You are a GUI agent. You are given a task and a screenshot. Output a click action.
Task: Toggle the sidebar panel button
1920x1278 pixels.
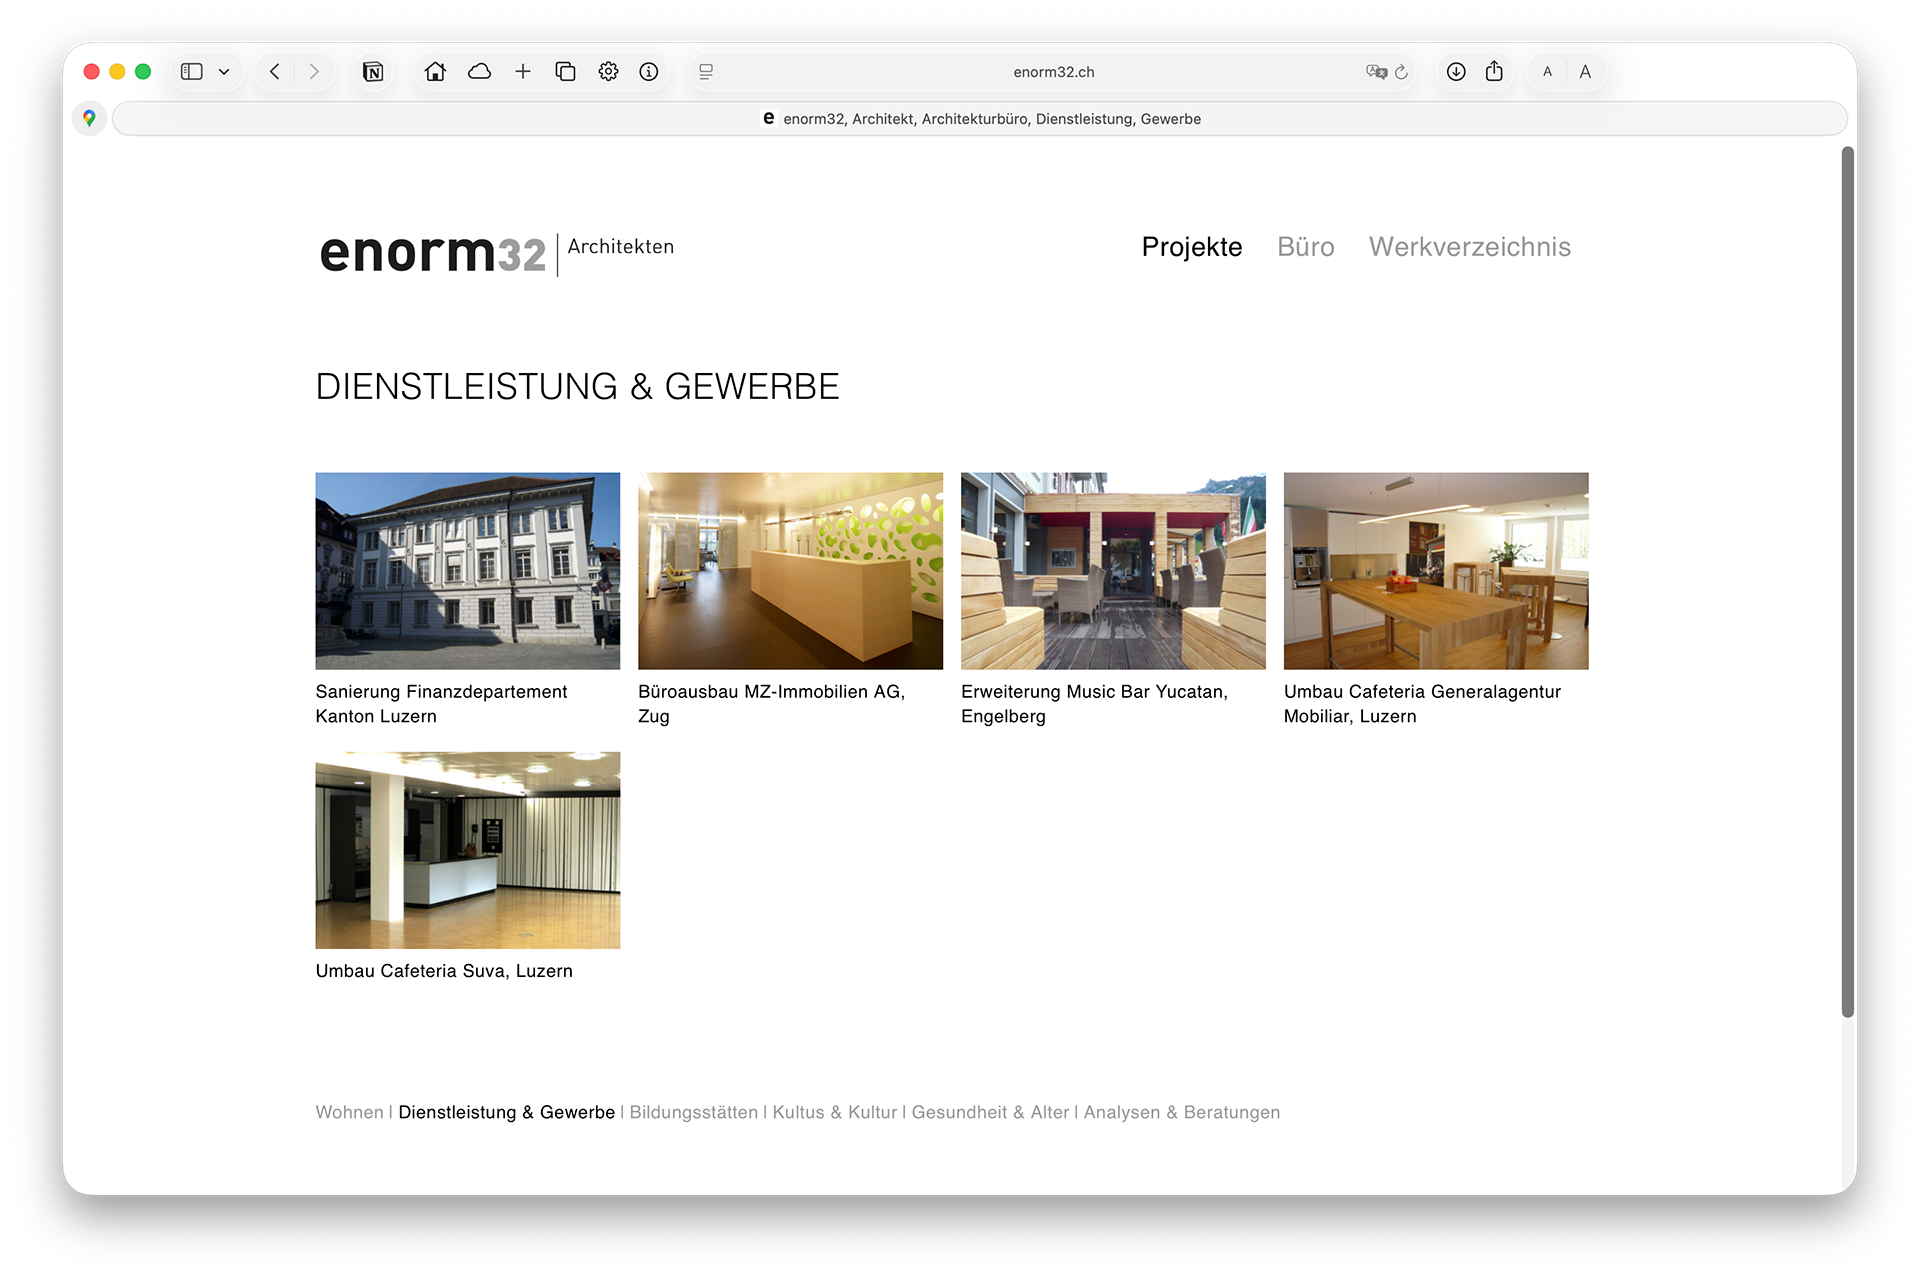(x=192, y=72)
